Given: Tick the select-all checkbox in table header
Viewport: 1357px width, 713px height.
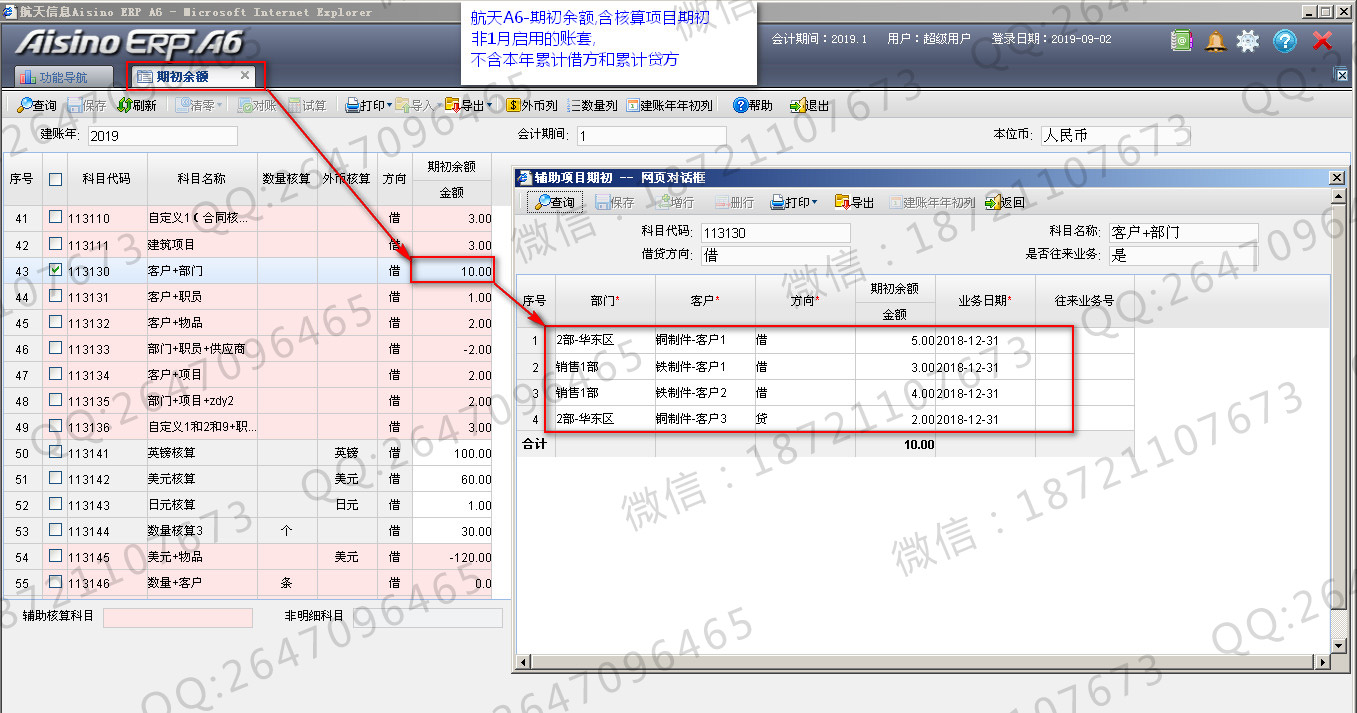Looking at the screenshot, I should [x=56, y=179].
